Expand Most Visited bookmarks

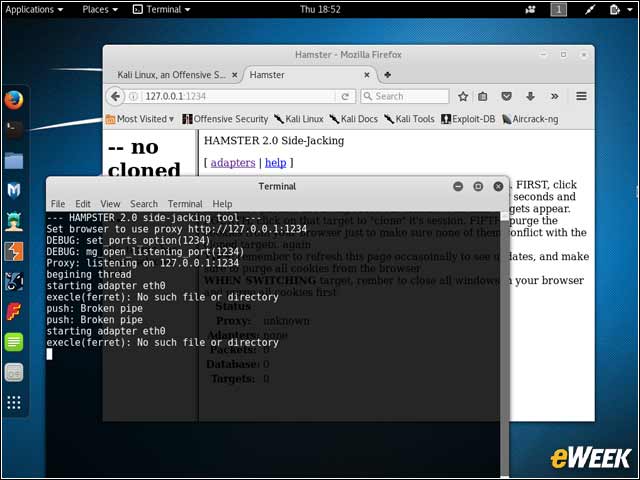point(140,119)
